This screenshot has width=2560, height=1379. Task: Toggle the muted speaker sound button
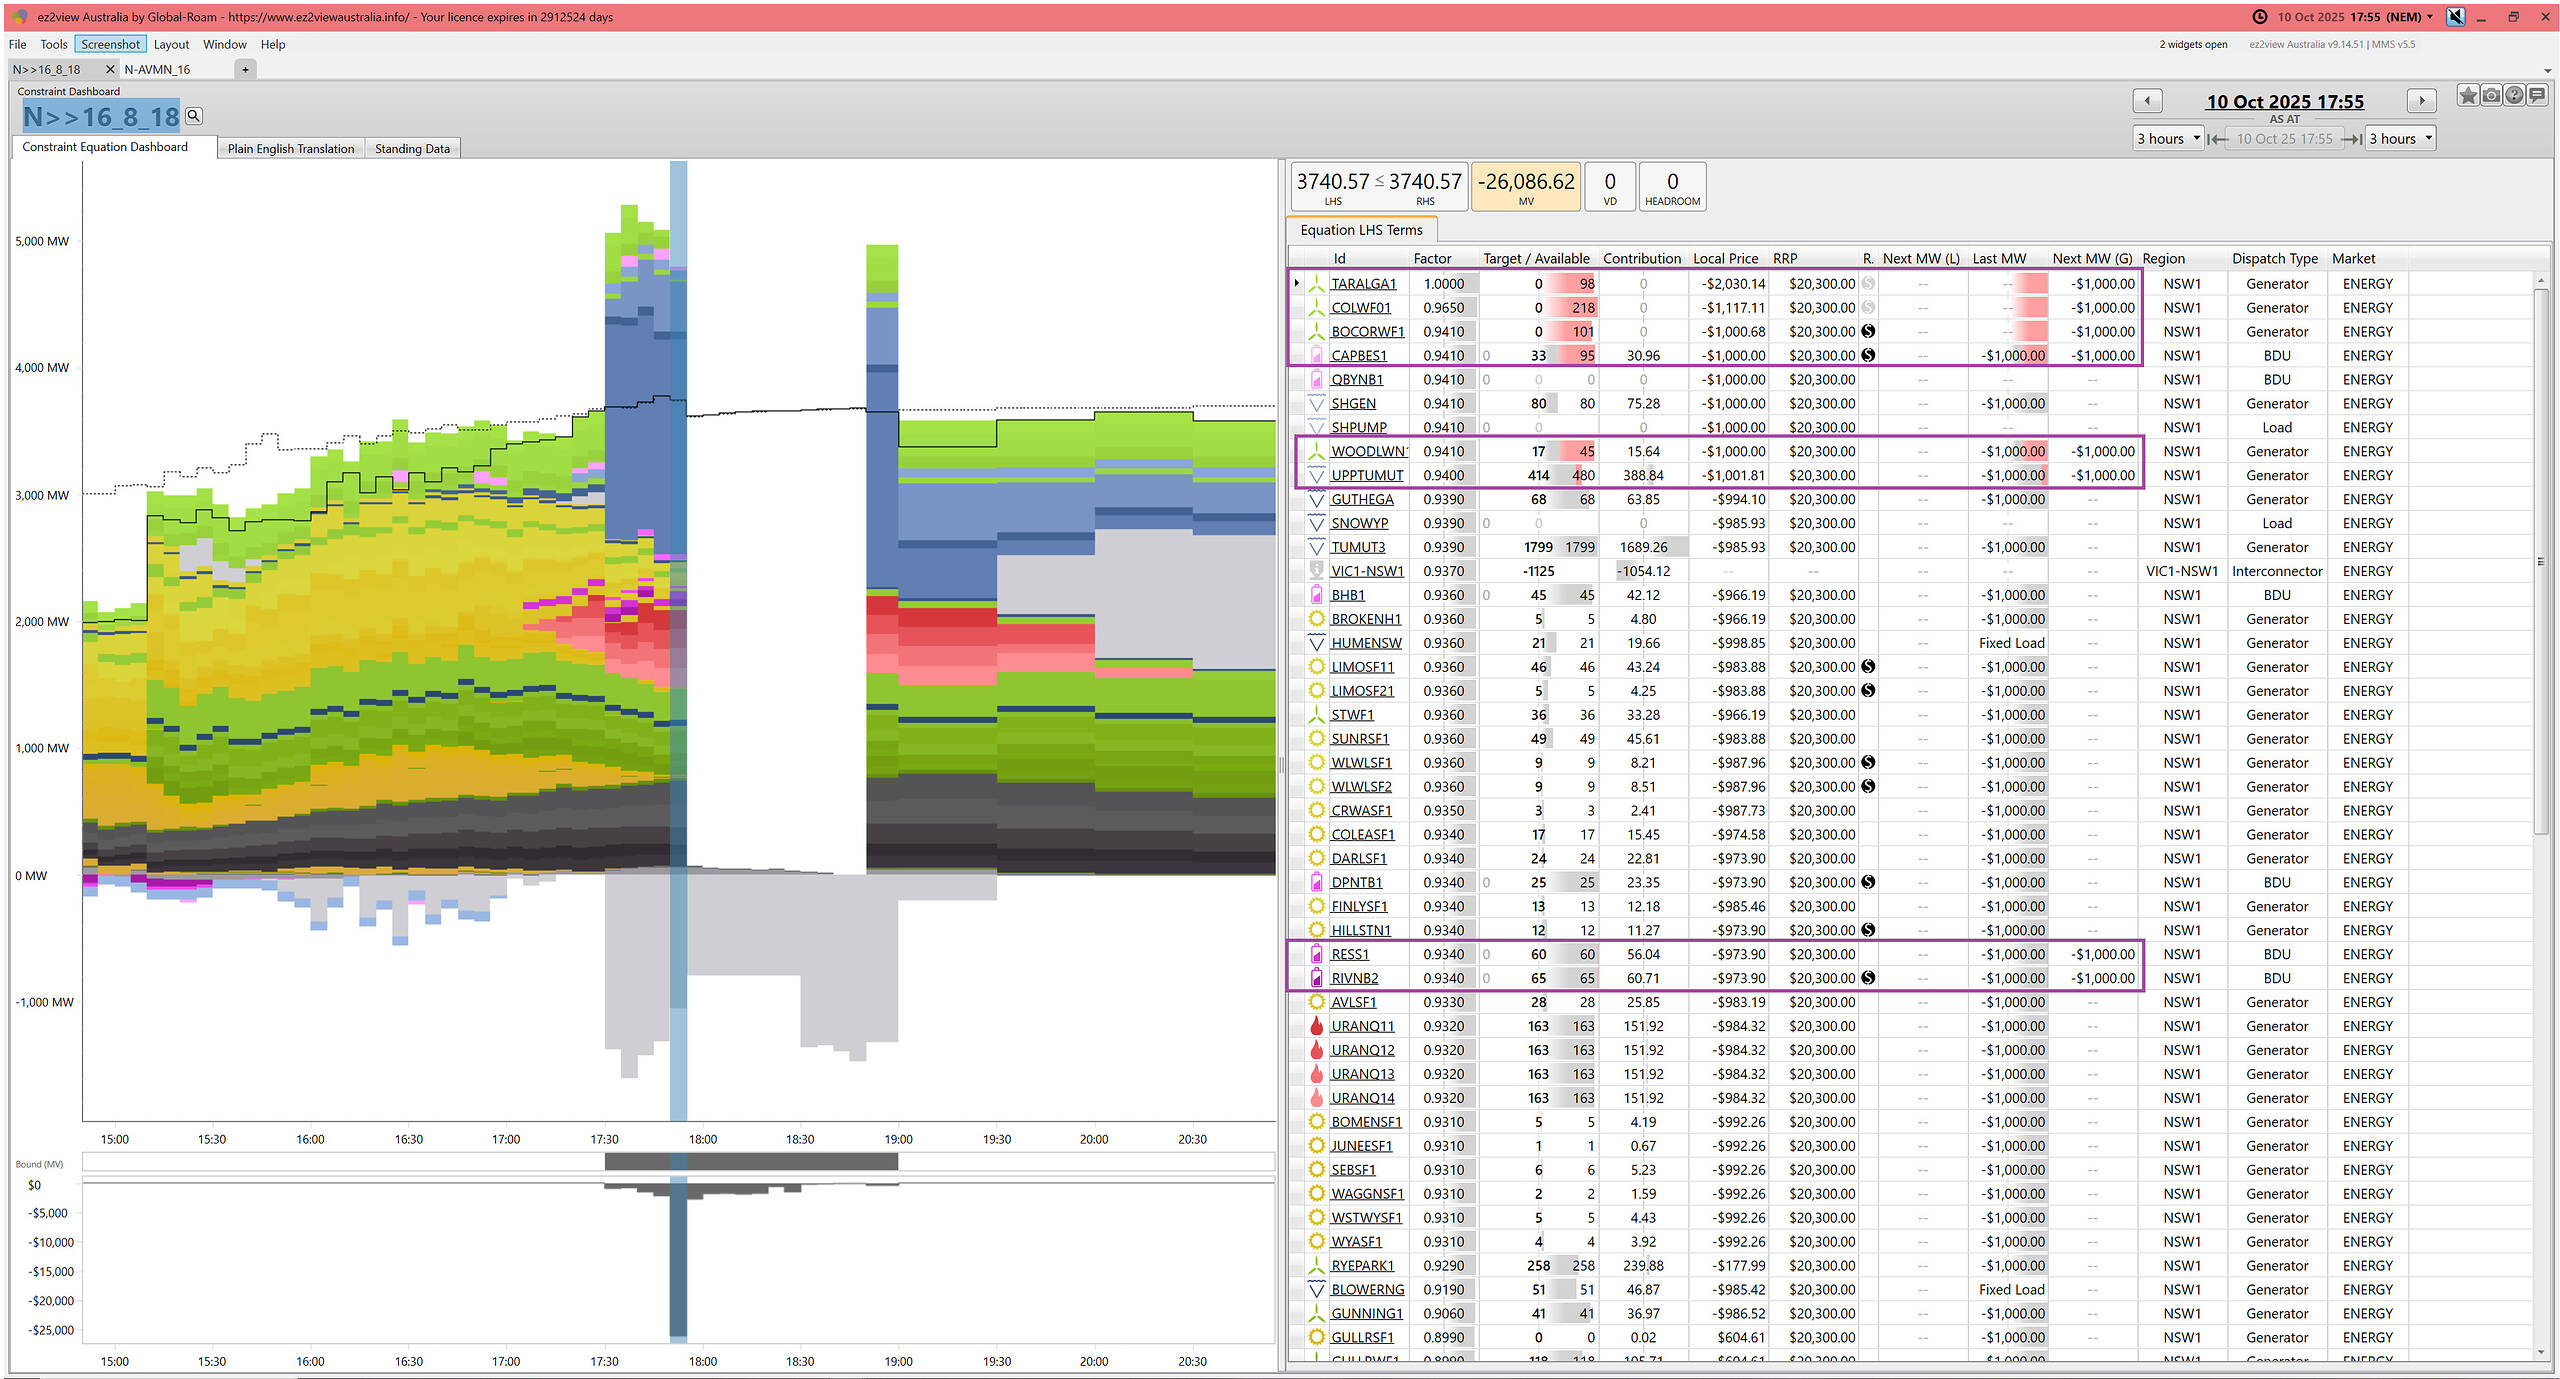2455,17
